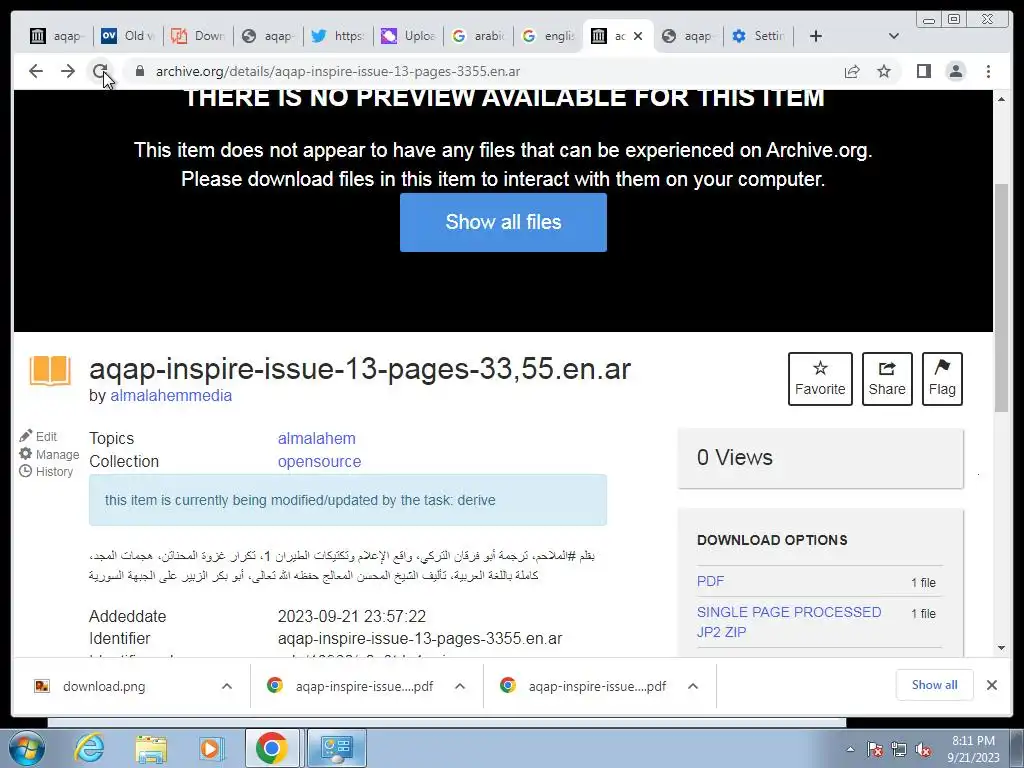
Task: Open the network tray icon
Action: pos(899,750)
